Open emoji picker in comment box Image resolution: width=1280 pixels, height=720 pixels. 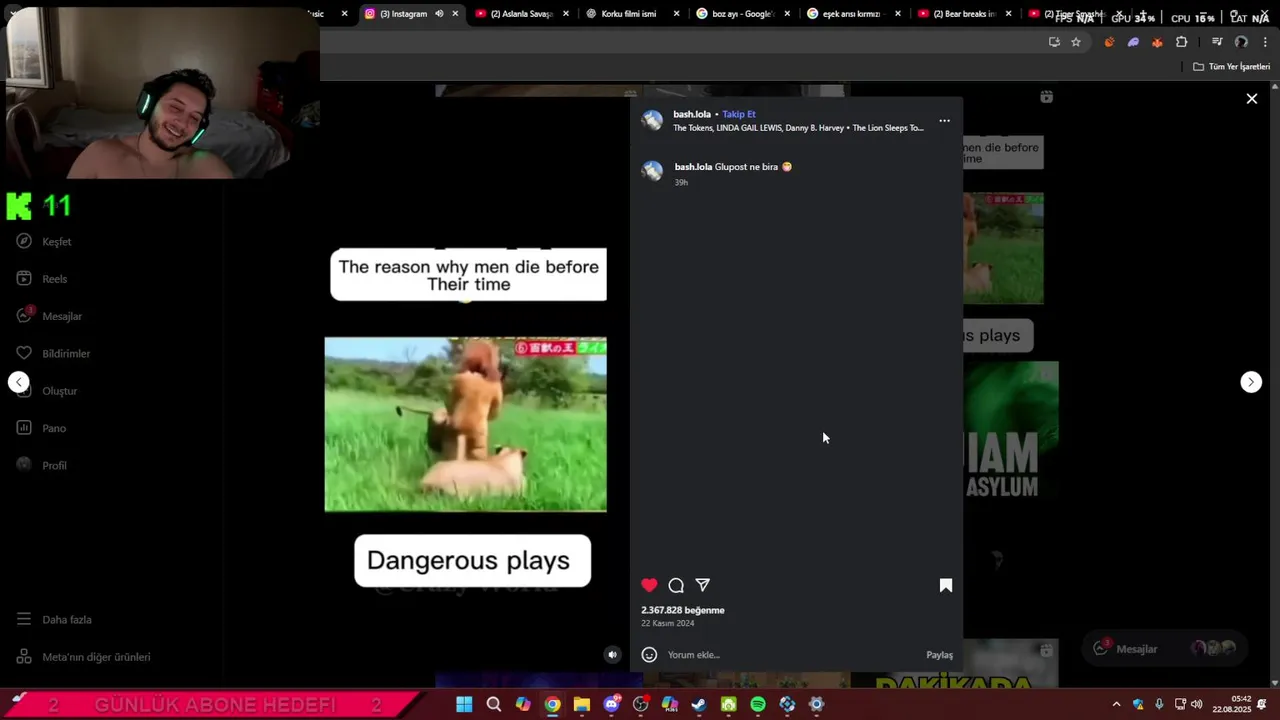[x=649, y=655]
